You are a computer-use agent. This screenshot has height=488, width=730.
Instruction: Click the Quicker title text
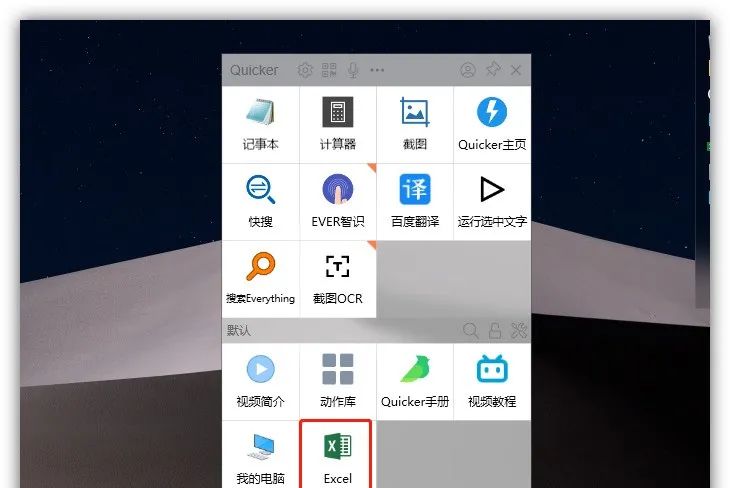[254, 70]
